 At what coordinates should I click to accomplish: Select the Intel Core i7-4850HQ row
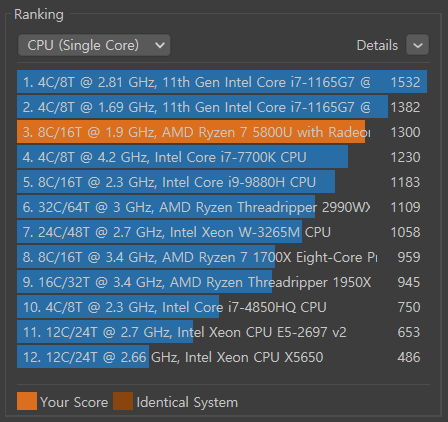click(222, 307)
